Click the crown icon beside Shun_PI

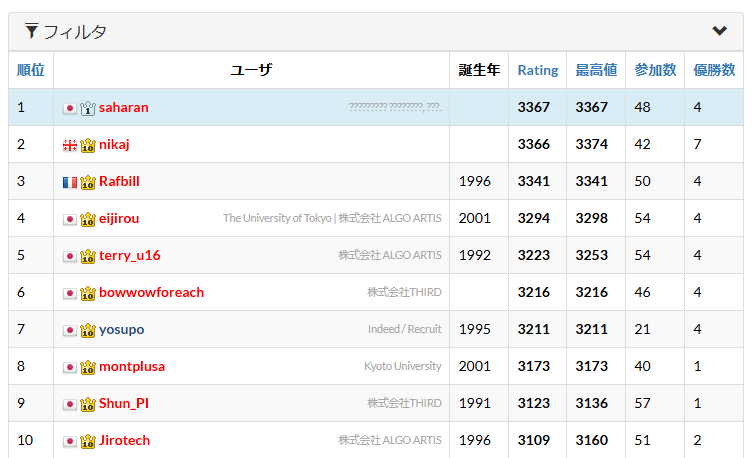tap(87, 404)
